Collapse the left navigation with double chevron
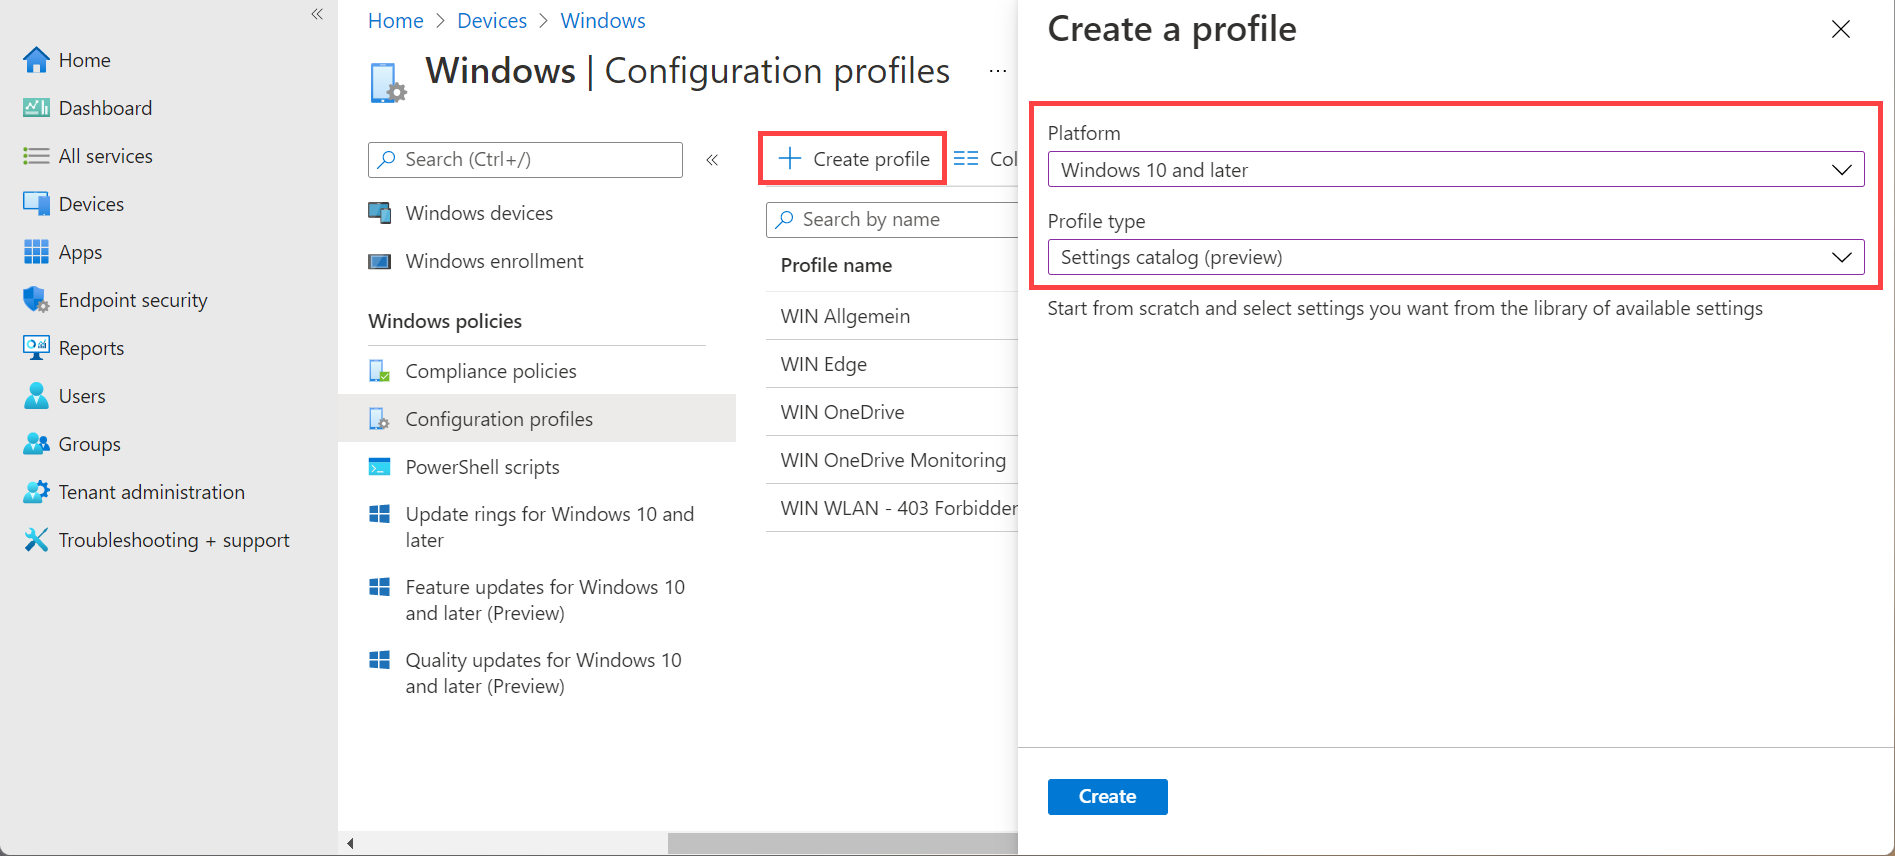1895x856 pixels. pyautogui.click(x=317, y=14)
